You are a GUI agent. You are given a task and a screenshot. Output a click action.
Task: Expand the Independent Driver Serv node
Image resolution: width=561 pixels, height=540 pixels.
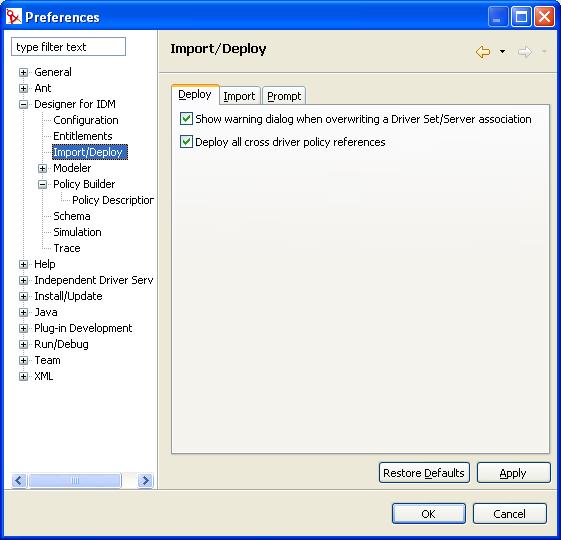point(23,280)
